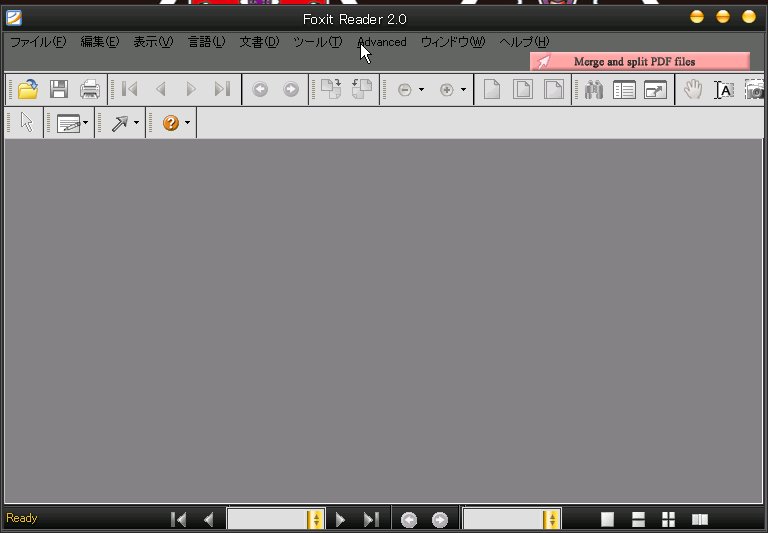Click Next View circle in status bar

(440, 520)
